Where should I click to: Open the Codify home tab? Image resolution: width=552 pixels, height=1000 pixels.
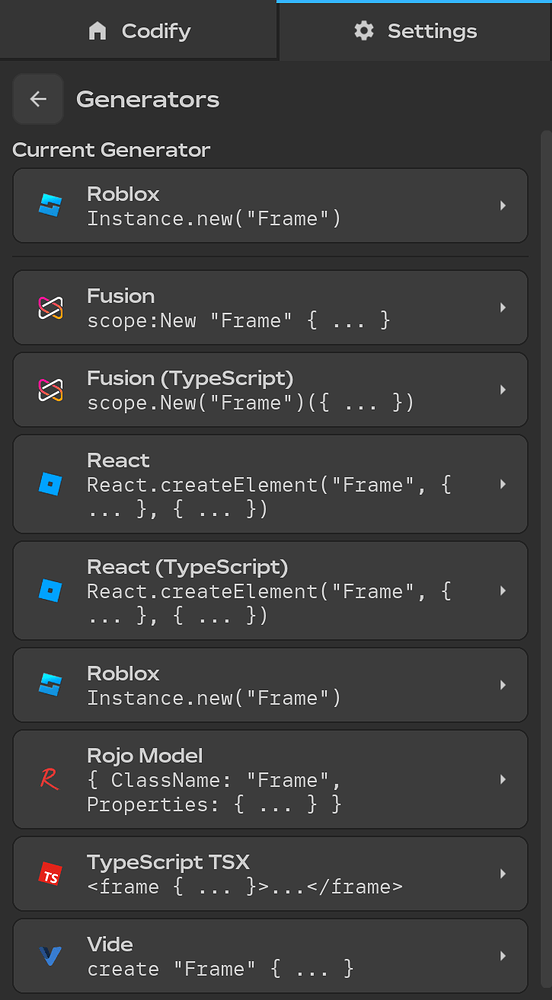pyautogui.click(x=138, y=31)
